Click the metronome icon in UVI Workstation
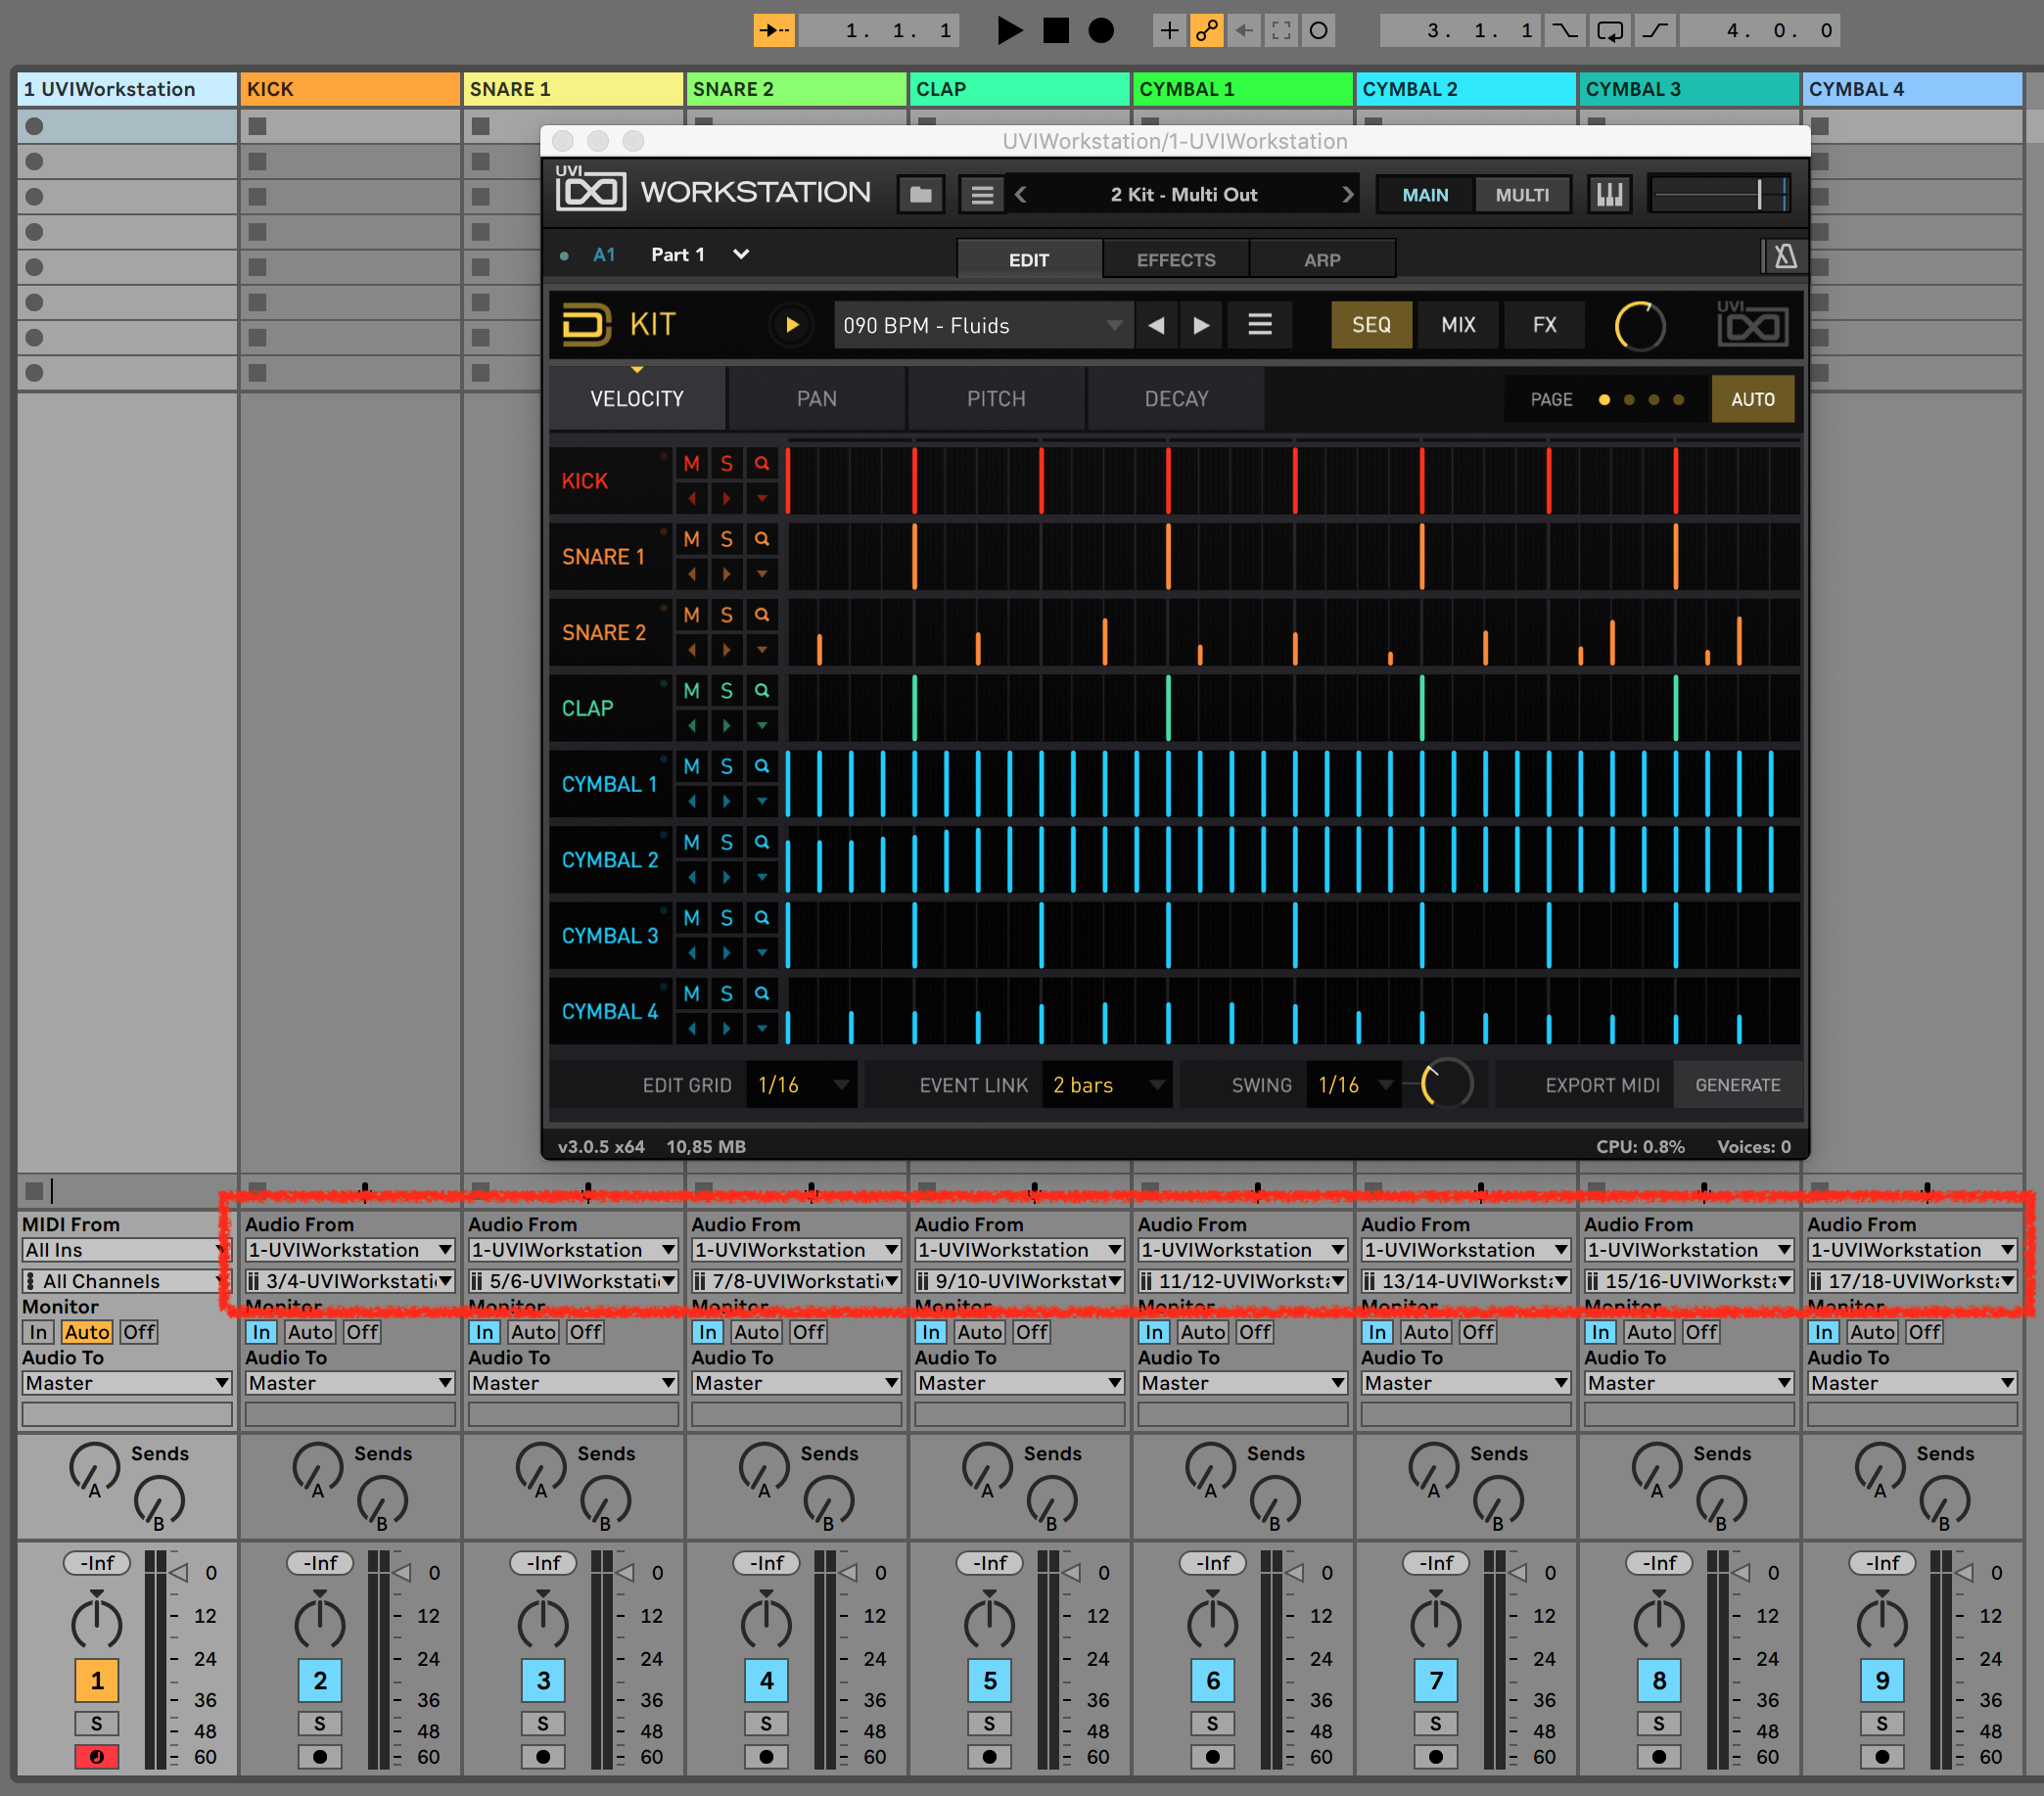Image resolution: width=2044 pixels, height=1796 pixels. 1785,257
